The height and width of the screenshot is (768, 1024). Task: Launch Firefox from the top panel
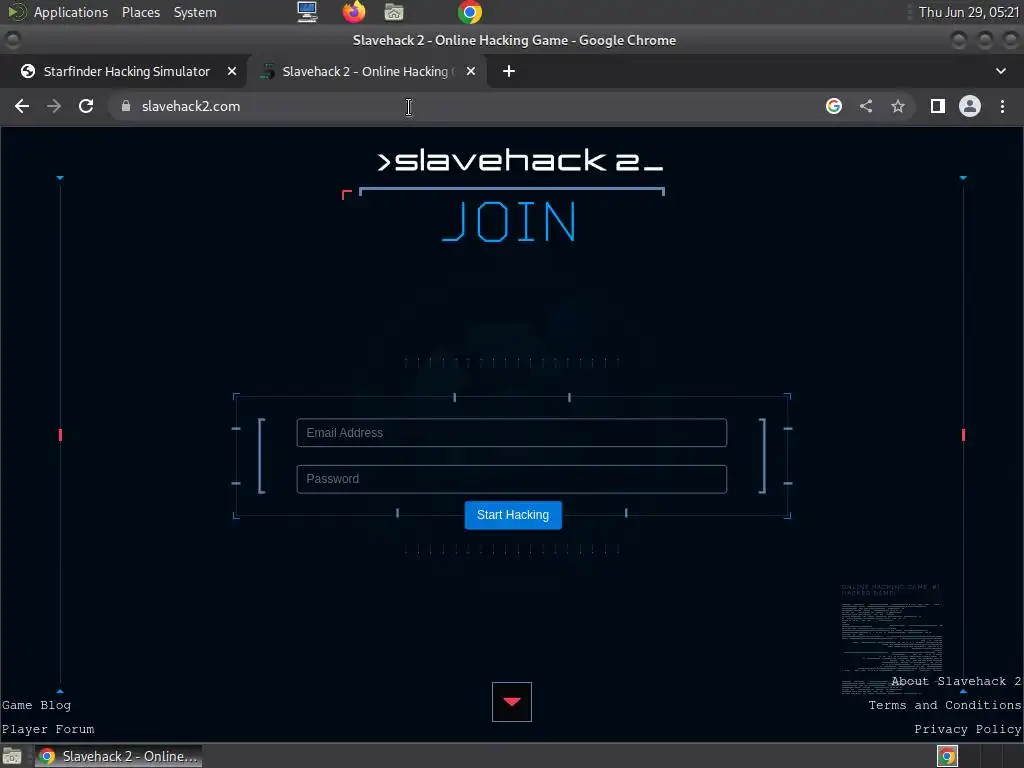pyautogui.click(x=354, y=12)
